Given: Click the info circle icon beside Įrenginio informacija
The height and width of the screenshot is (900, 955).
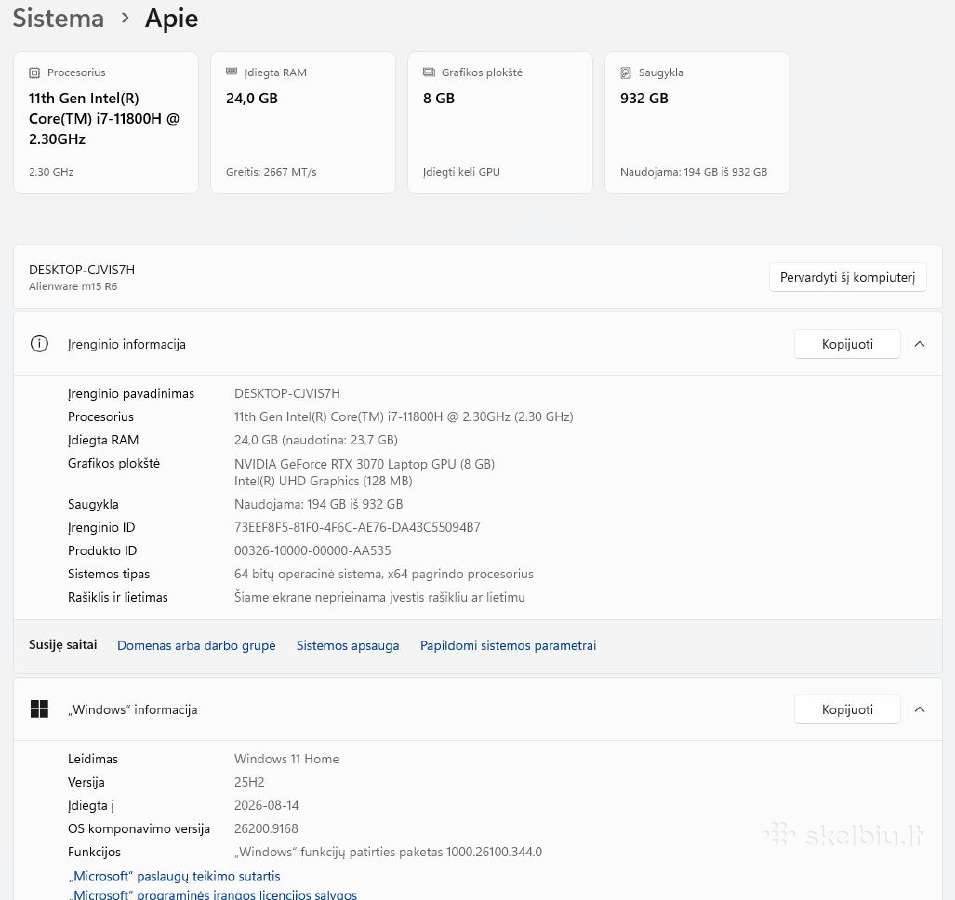Looking at the screenshot, I should tap(39, 344).
